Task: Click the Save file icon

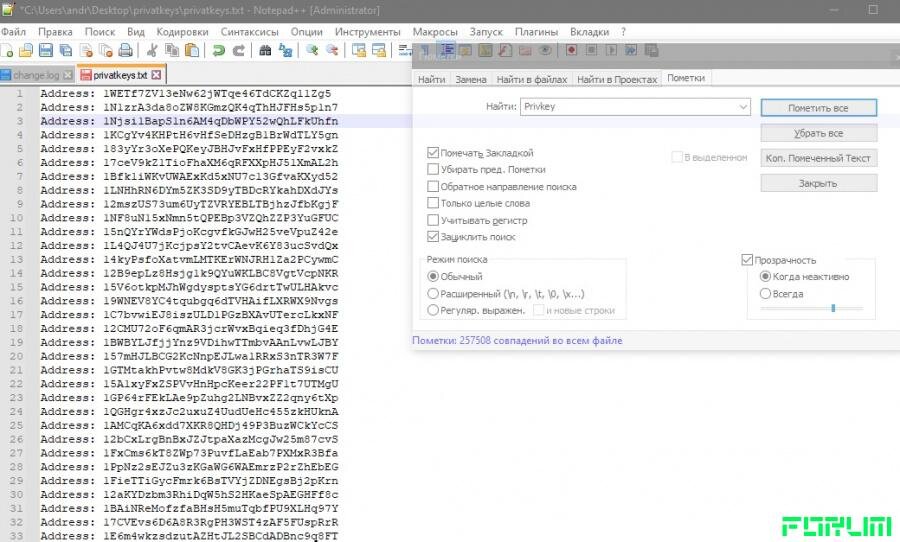Action: click(45, 51)
